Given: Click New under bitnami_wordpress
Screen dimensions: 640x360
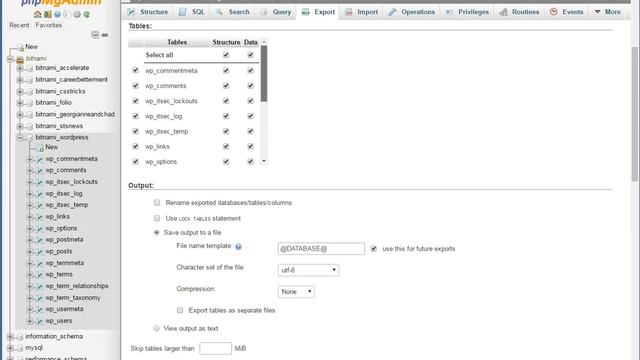Looking at the screenshot, I should click(x=51, y=147).
